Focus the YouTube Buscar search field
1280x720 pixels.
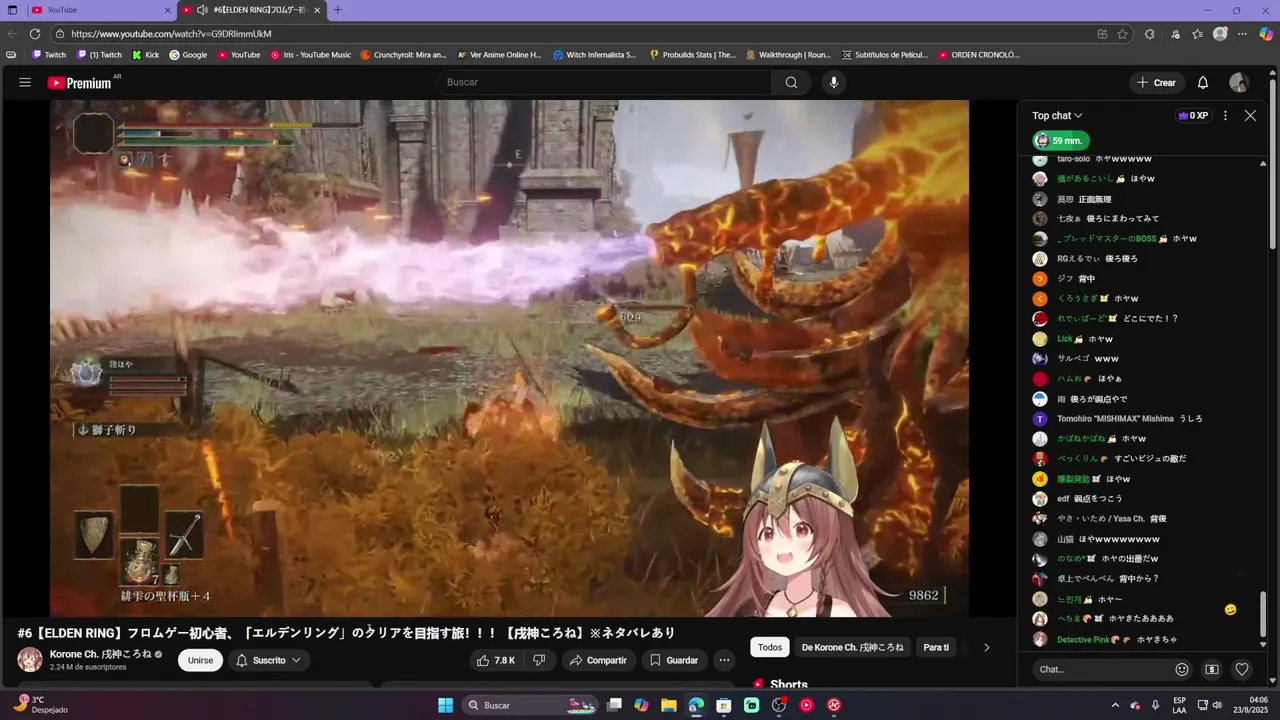pos(605,82)
